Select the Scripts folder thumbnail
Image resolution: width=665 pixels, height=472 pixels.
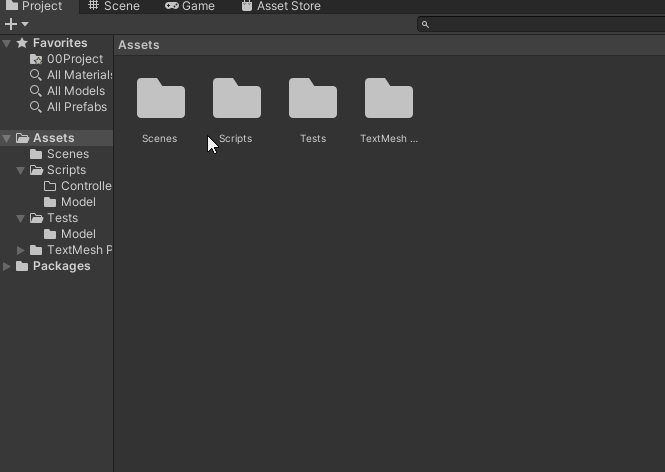pos(237,98)
